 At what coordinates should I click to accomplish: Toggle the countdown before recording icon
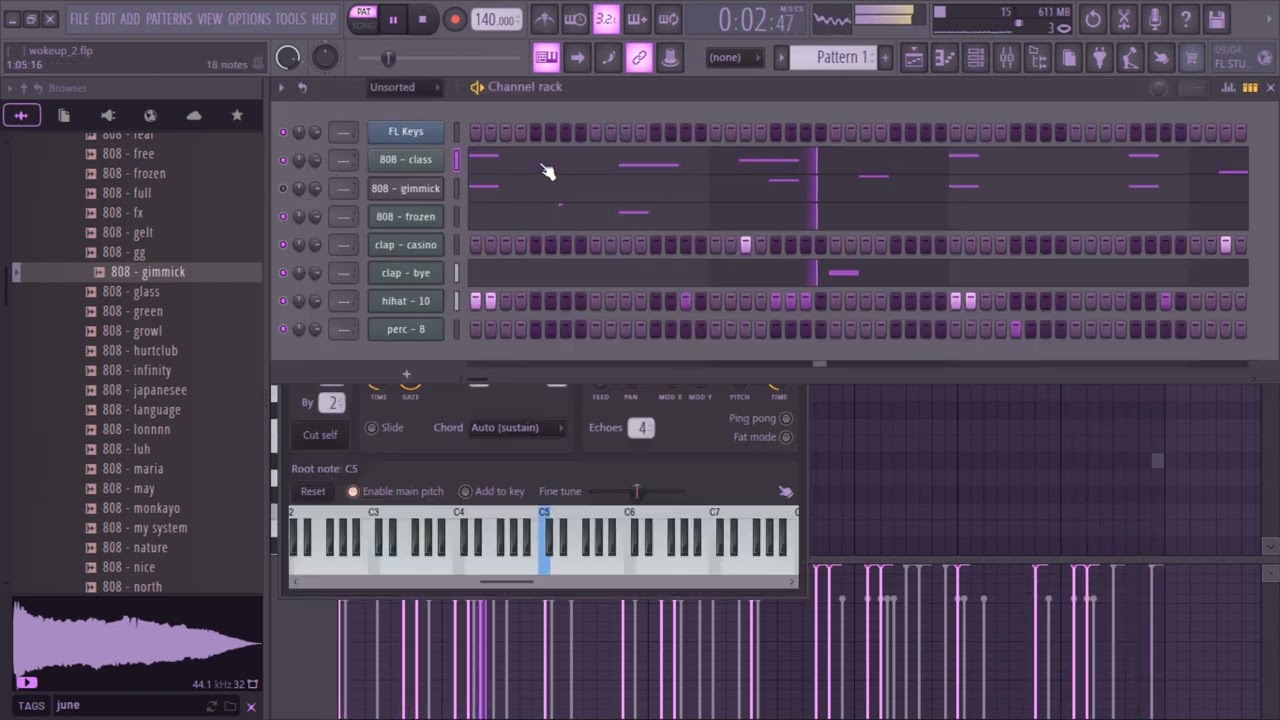coord(606,19)
